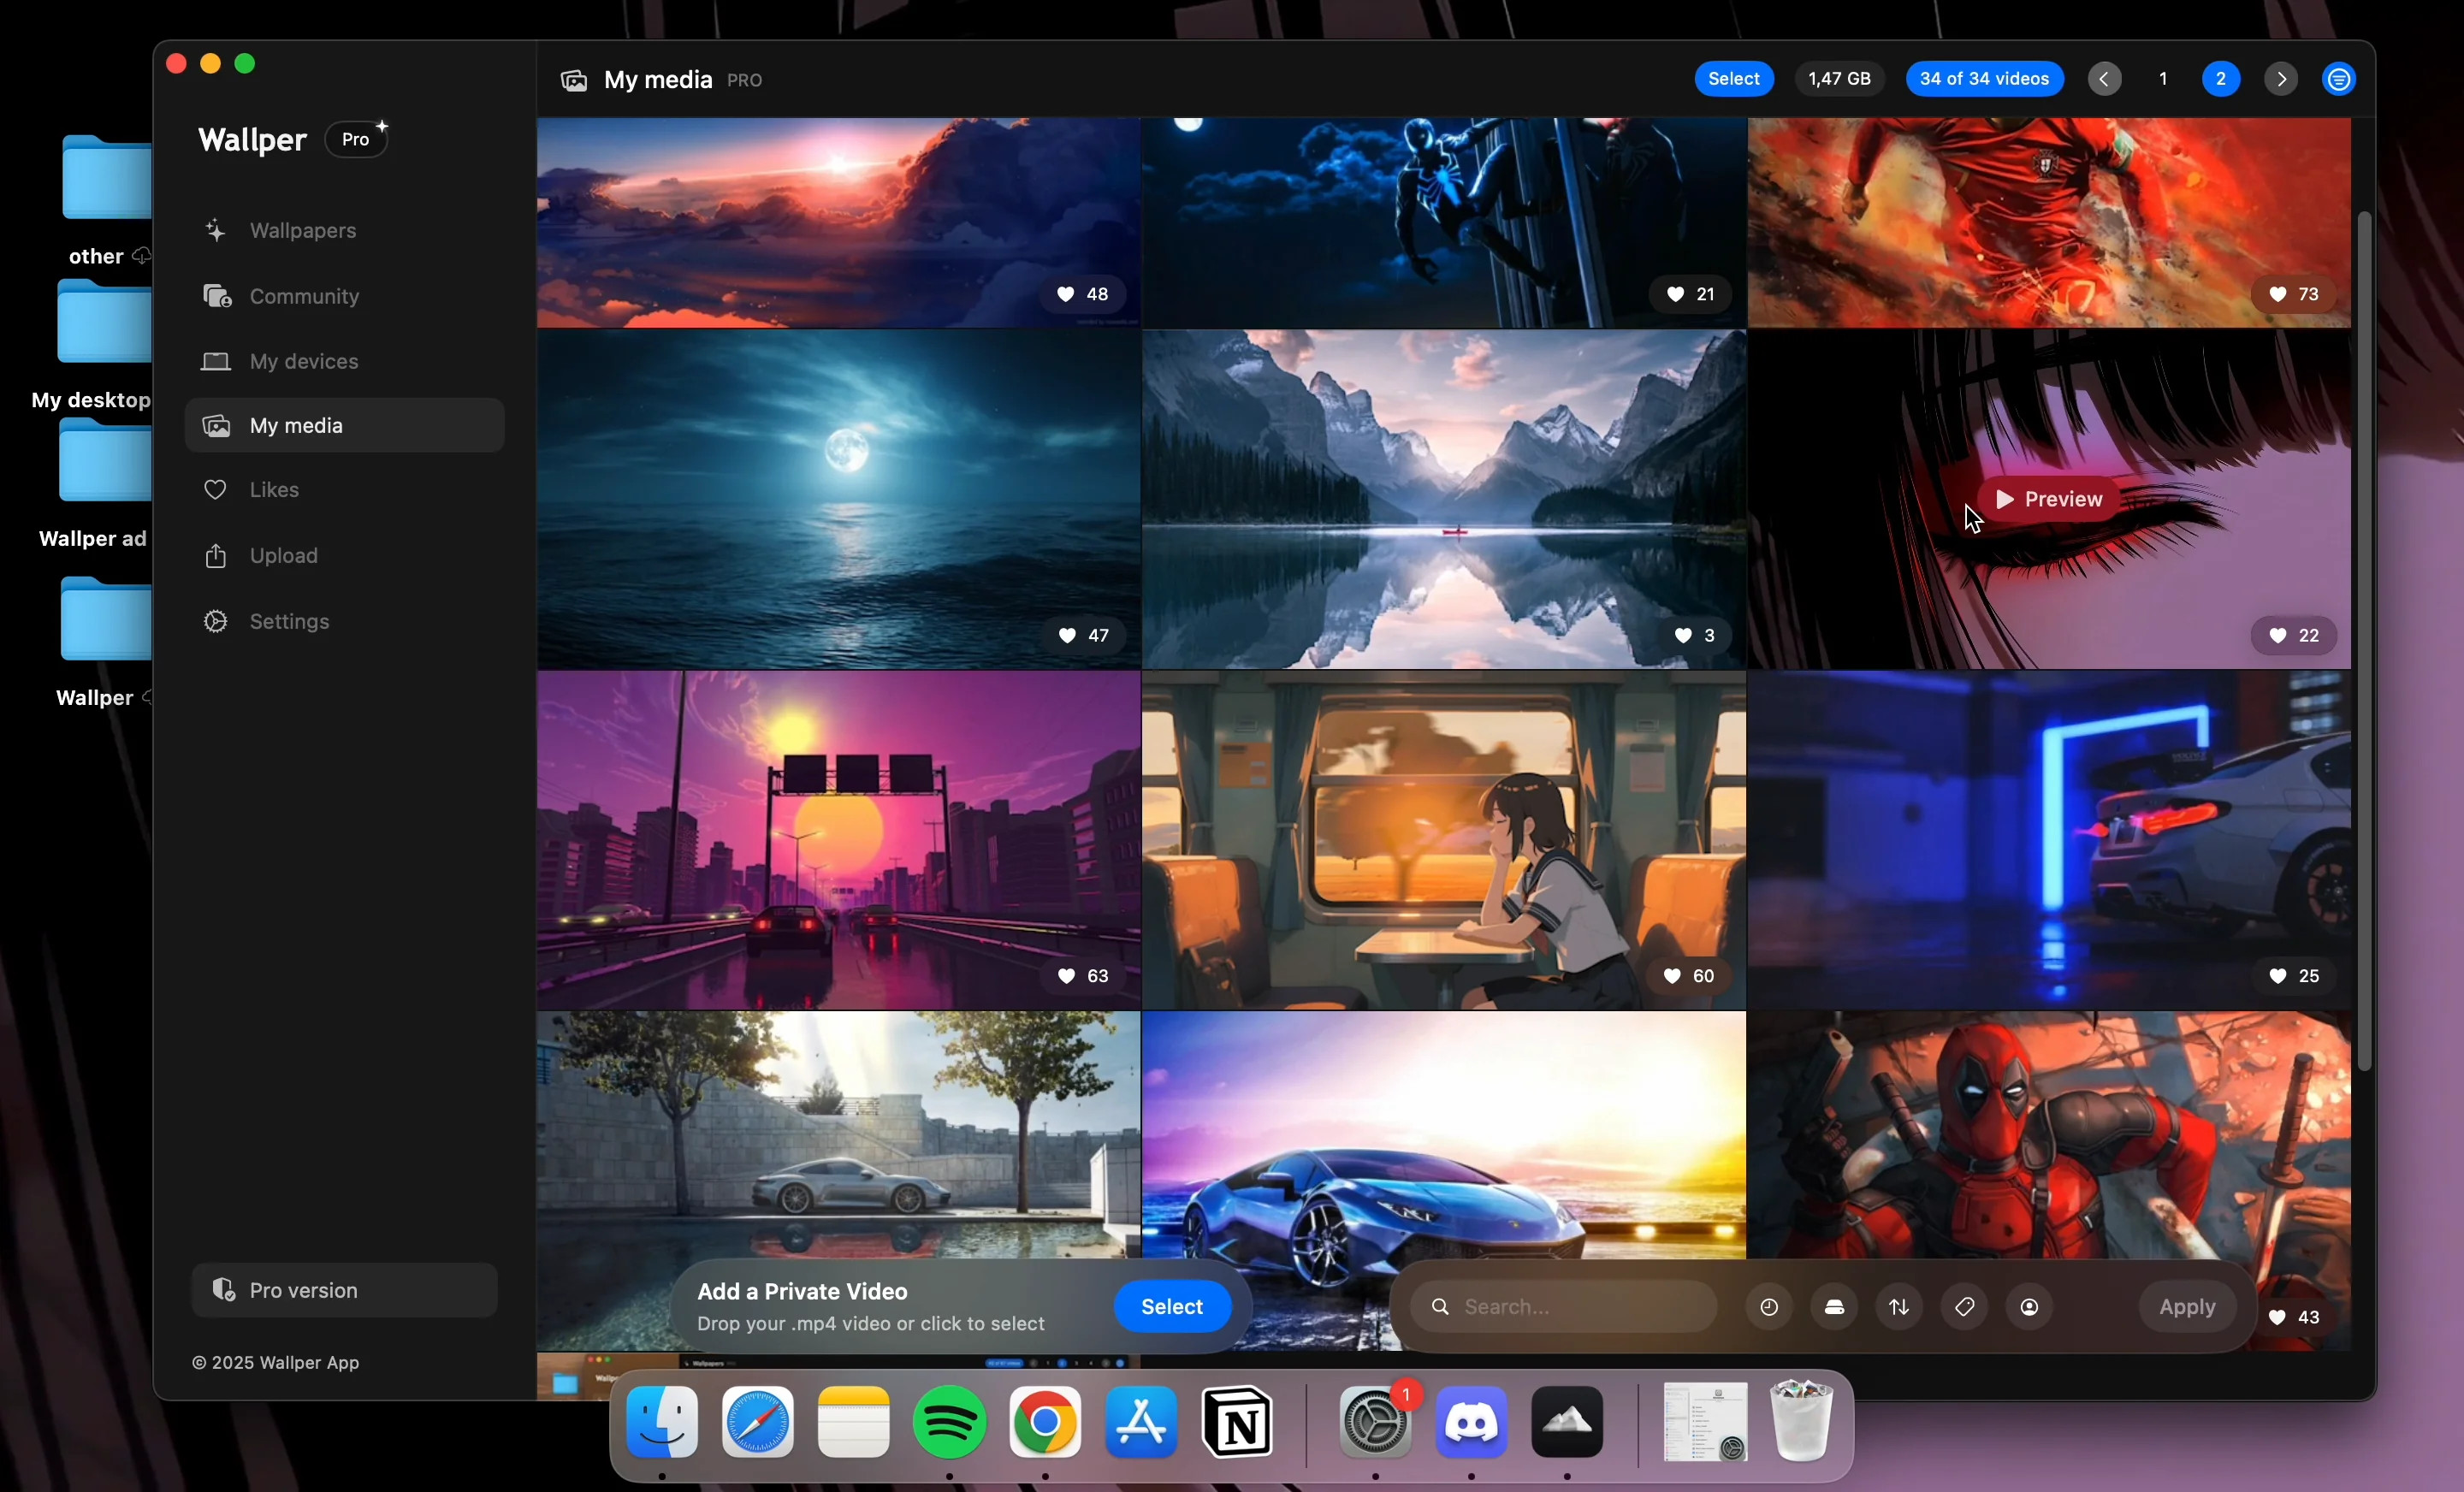Image resolution: width=2464 pixels, height=1492 pixels.
Task: Toggle like on Spider-Man wallpaper showing 21
Action: [x=1690, y=294]
